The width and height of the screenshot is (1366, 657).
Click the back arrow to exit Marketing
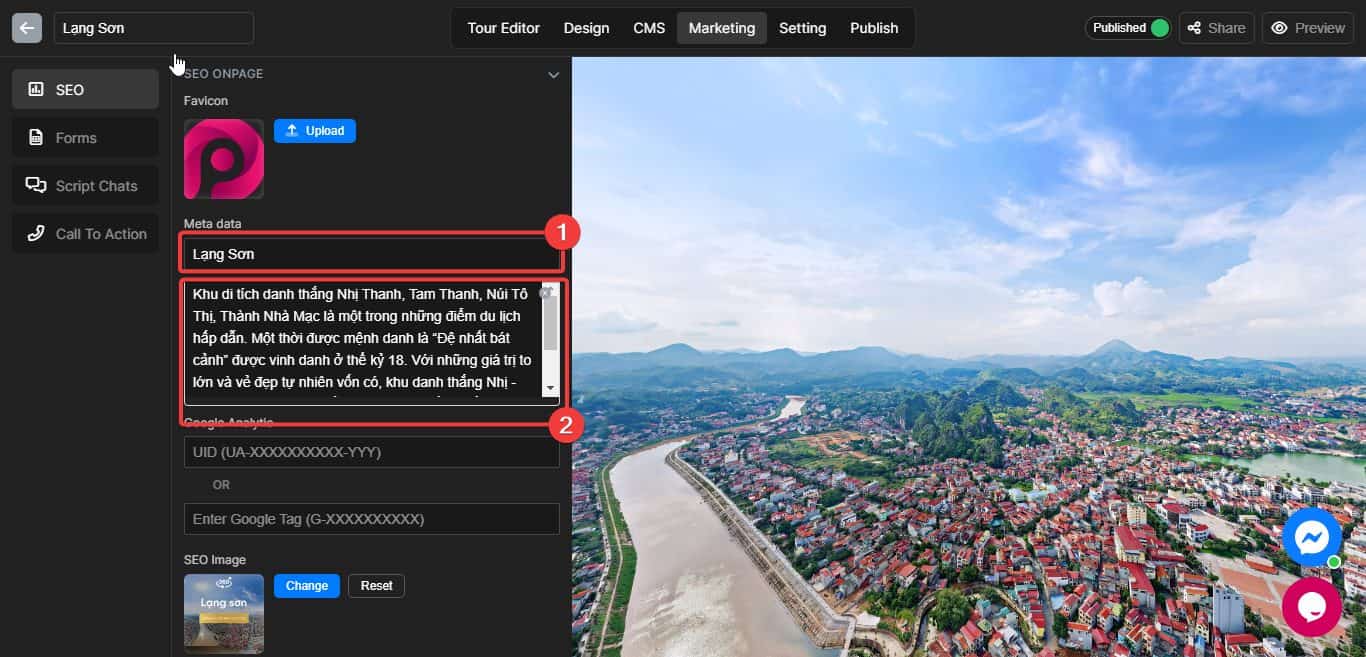(26, 27)
